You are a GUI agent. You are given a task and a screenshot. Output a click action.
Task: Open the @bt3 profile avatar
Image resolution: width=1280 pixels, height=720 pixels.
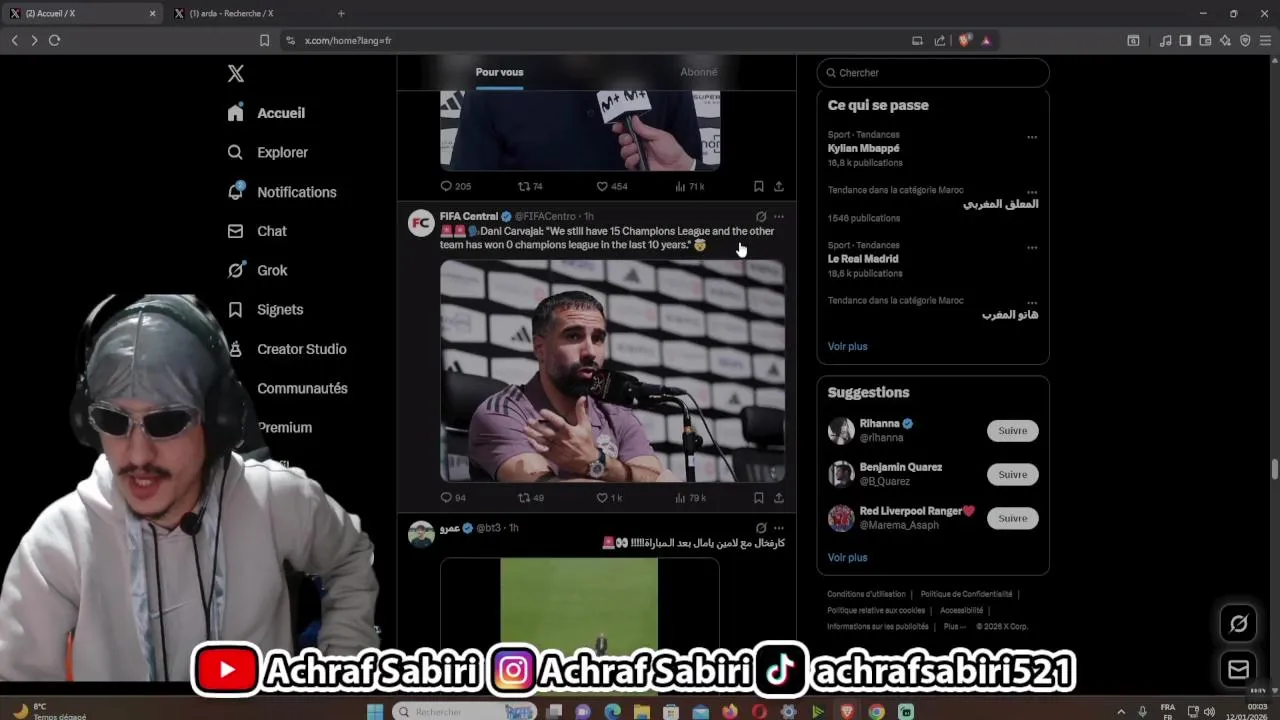[x=421, y=534]
